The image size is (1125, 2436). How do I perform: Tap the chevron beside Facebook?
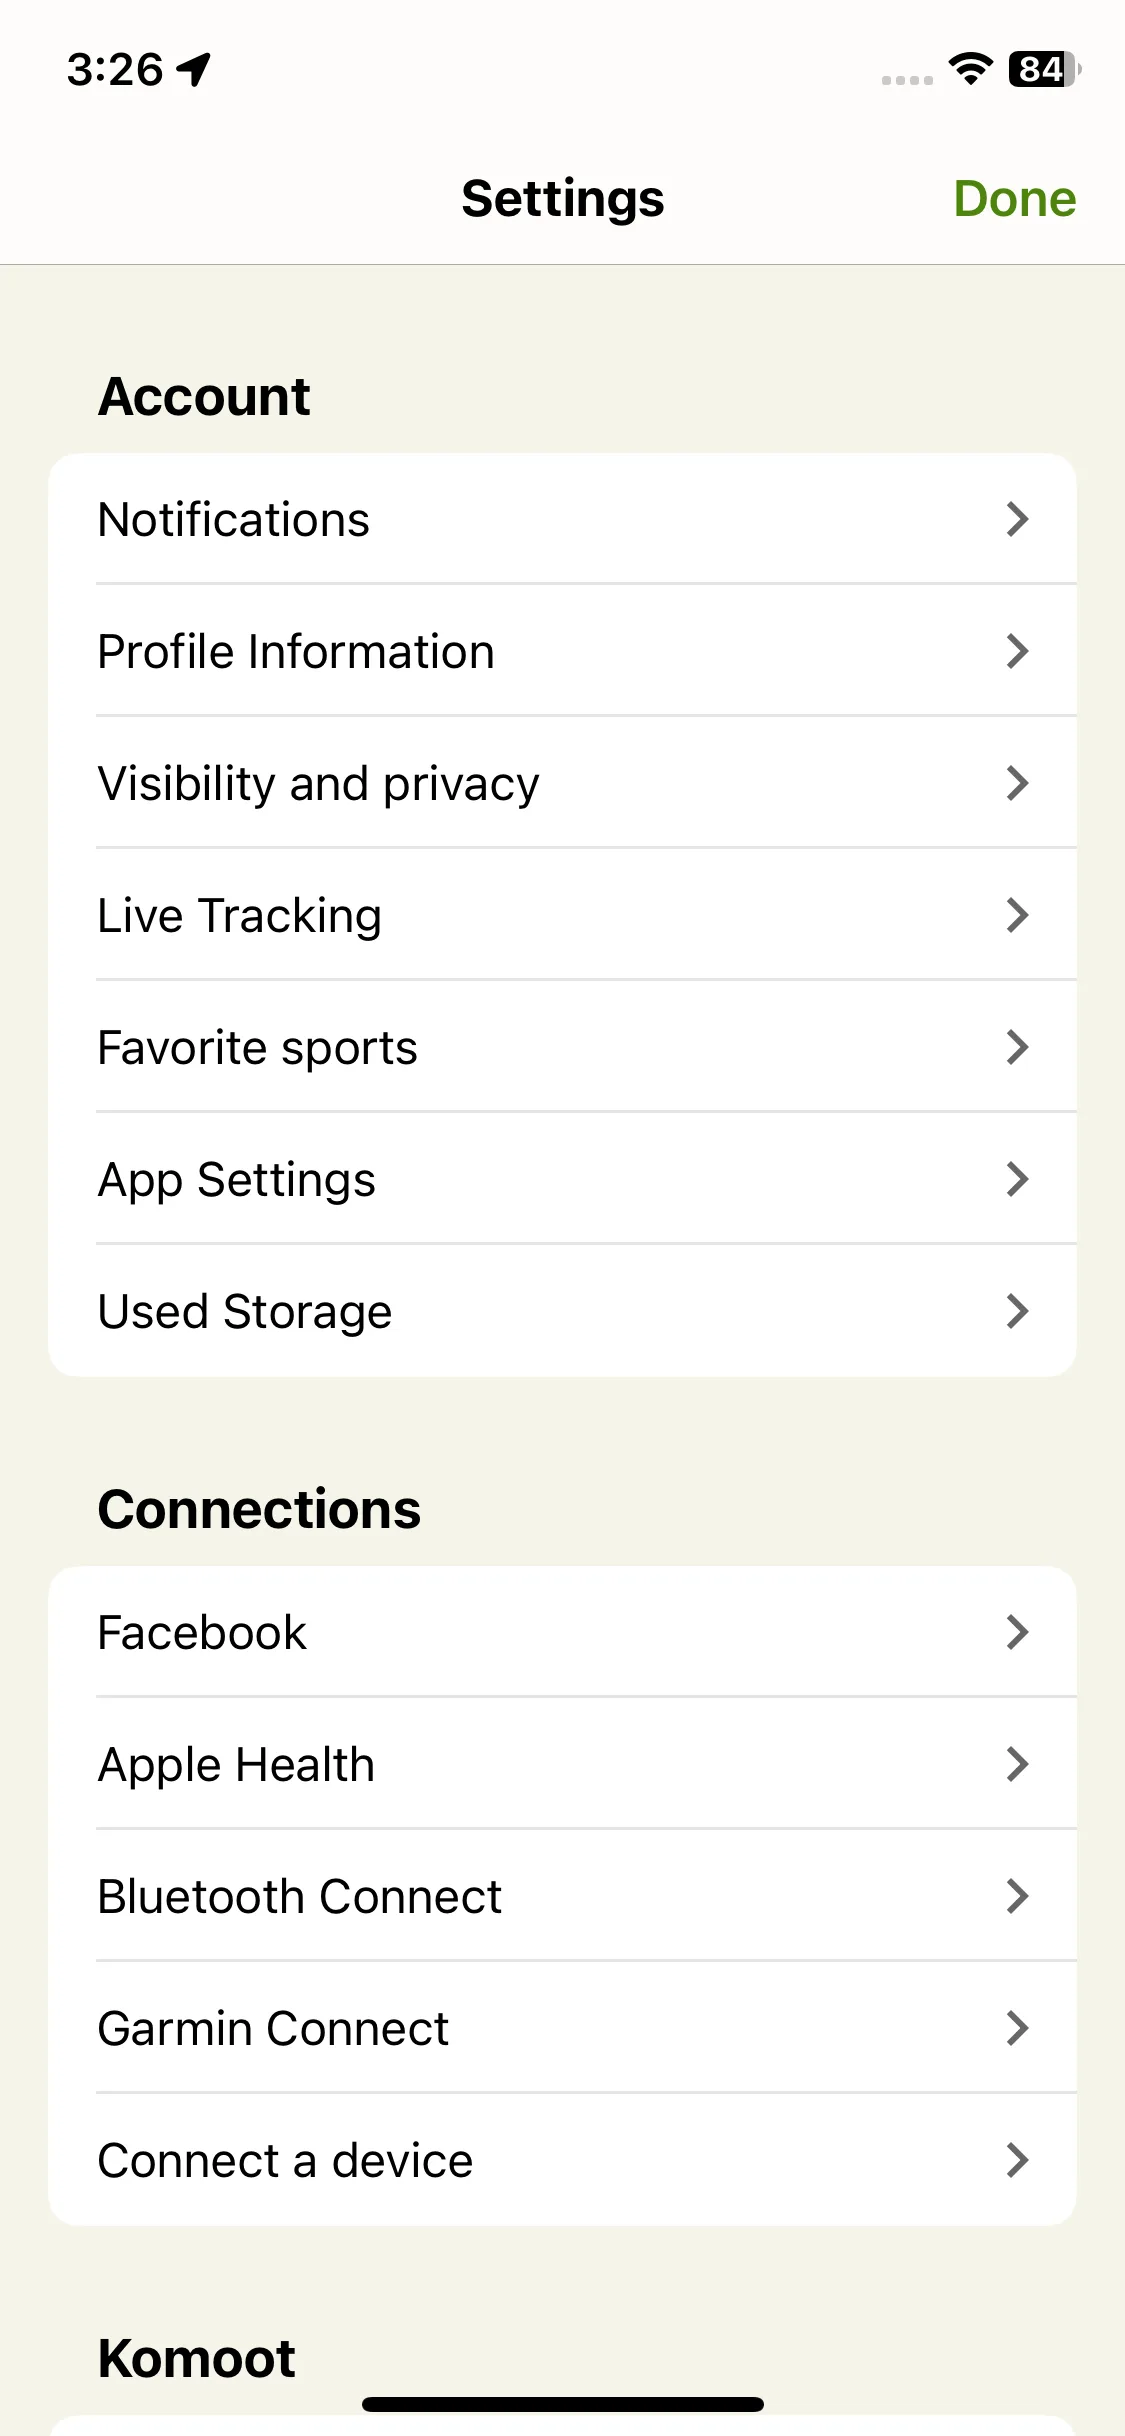coord(1017,1632)
